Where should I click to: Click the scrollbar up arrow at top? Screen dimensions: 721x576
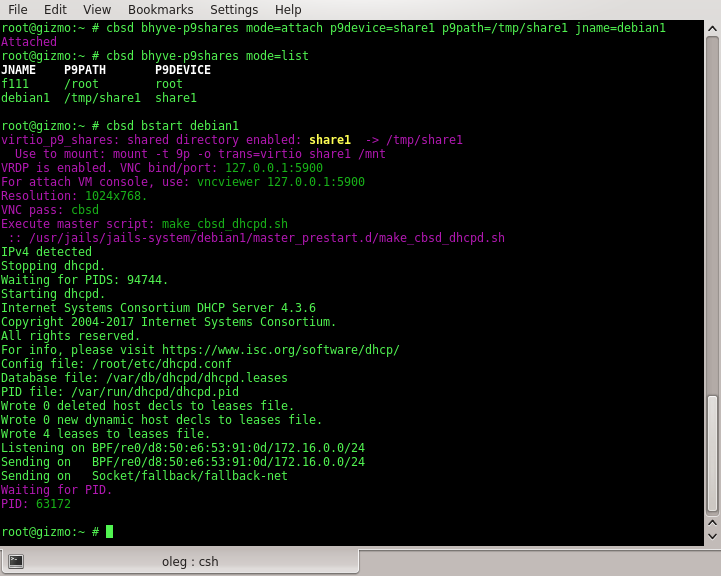[712, 28]
